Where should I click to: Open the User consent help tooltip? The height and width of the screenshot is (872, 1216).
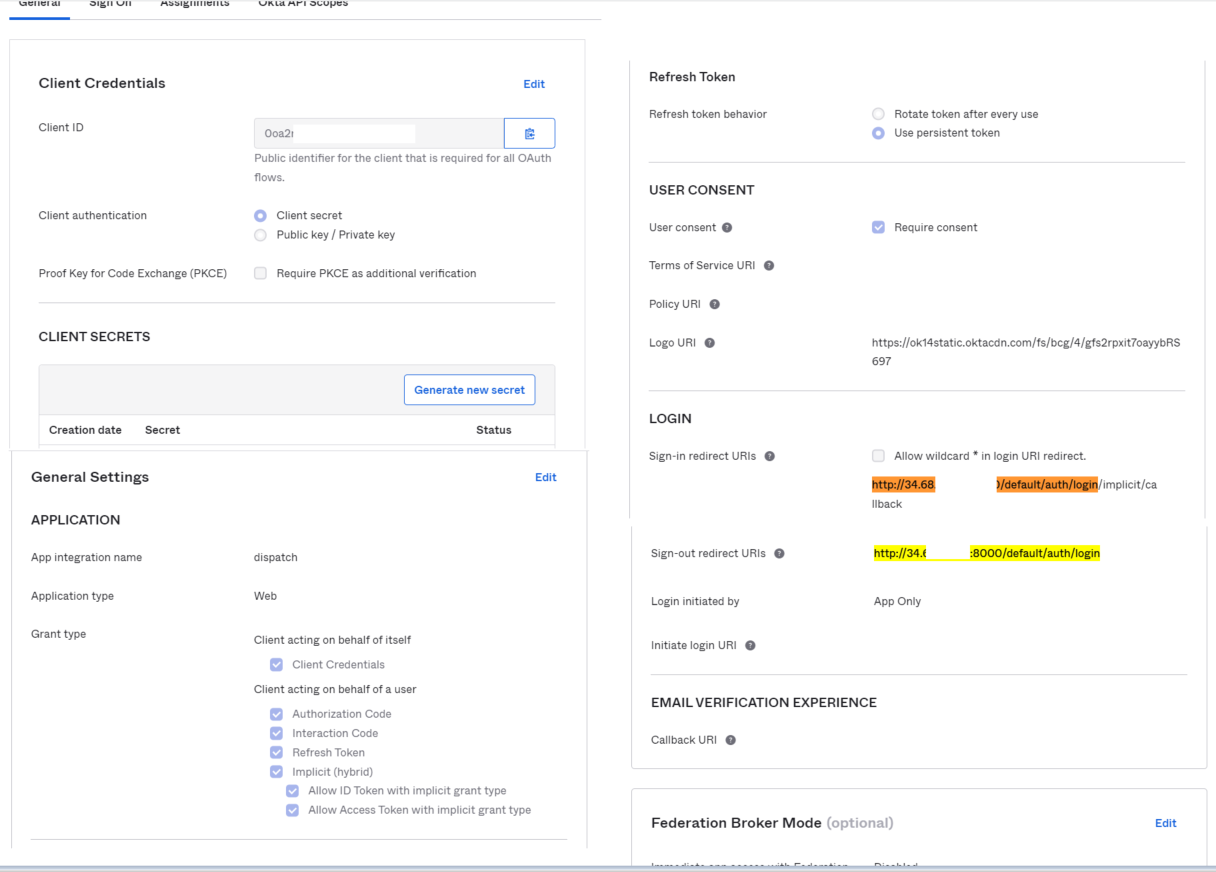[727, 227]
